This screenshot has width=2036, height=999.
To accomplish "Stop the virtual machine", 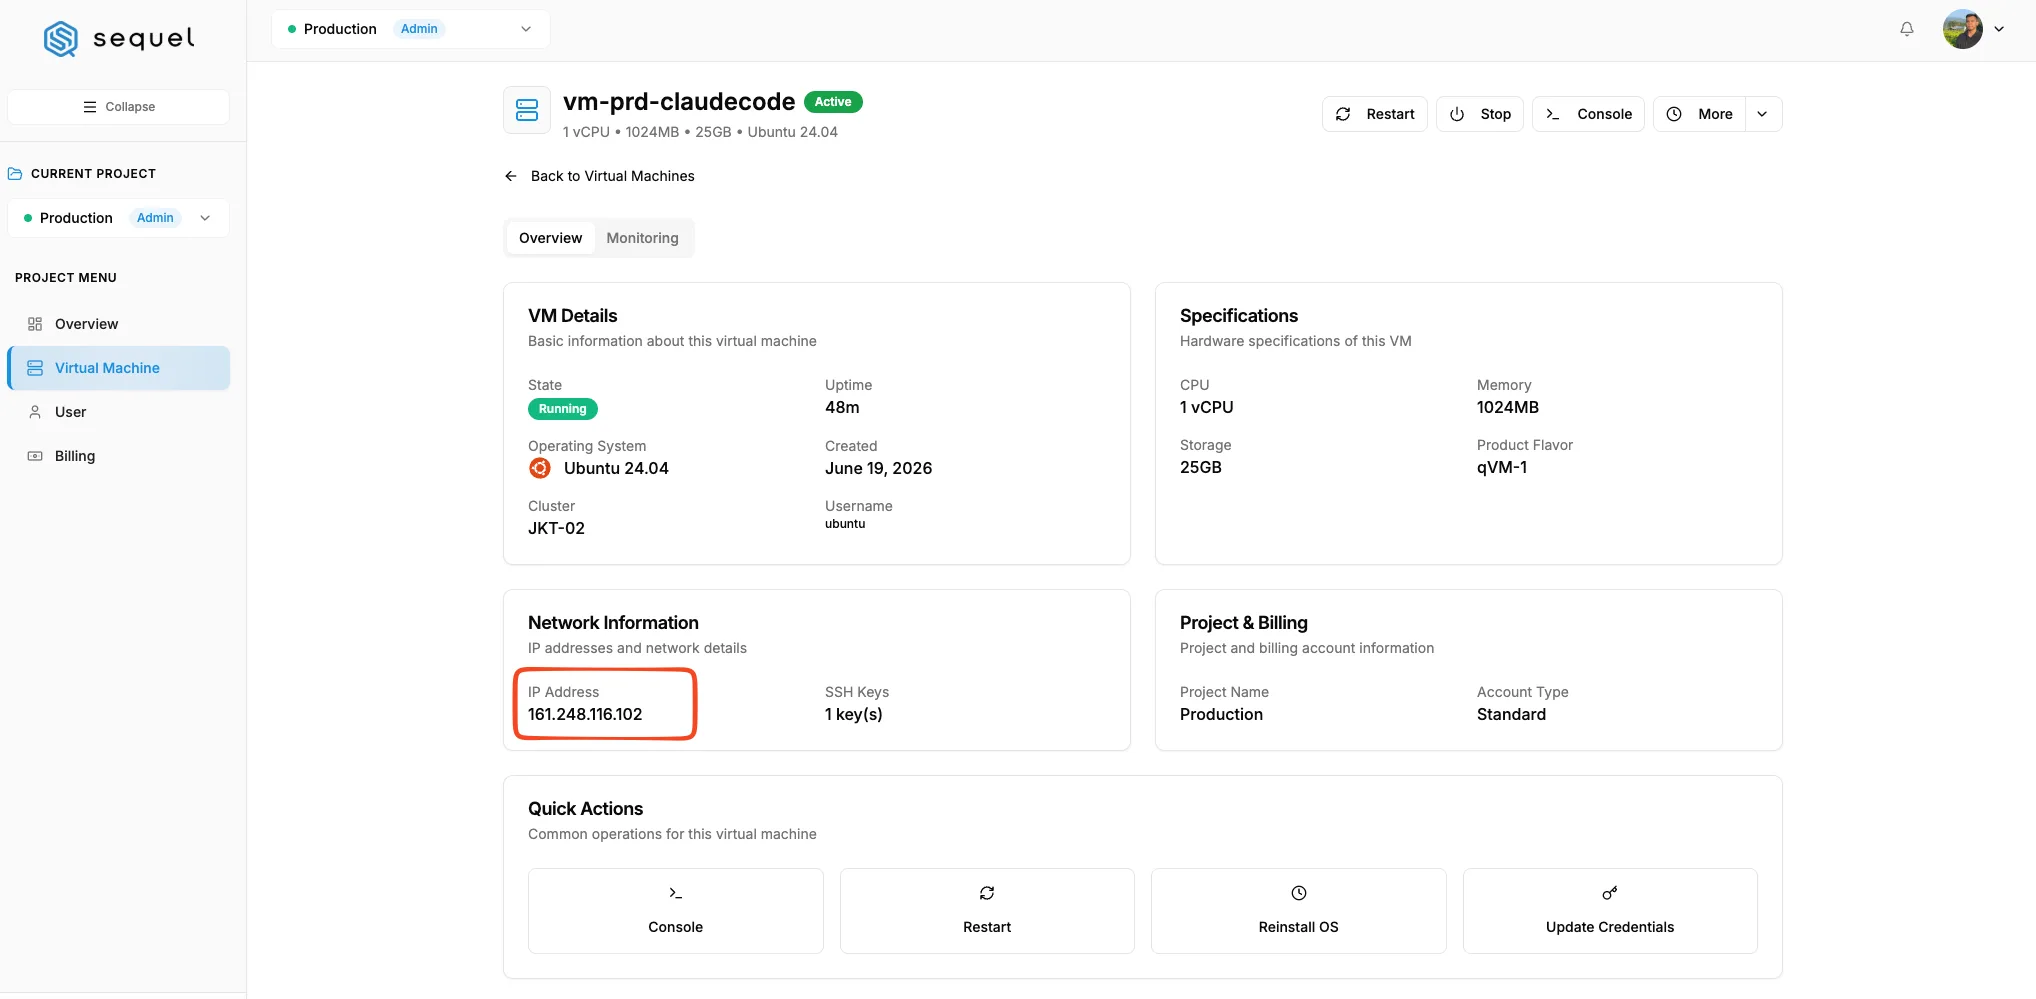I will pyautogui.click(x=1480, y=114).
